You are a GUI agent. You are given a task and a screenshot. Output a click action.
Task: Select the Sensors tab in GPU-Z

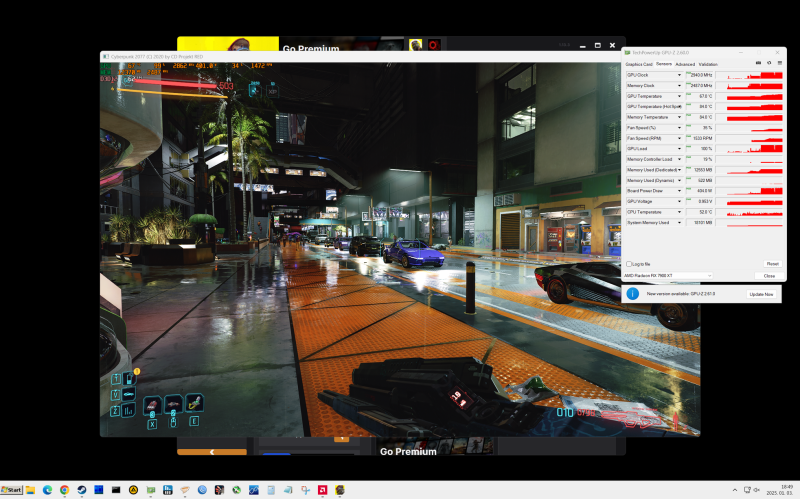(x=664, y=64)
